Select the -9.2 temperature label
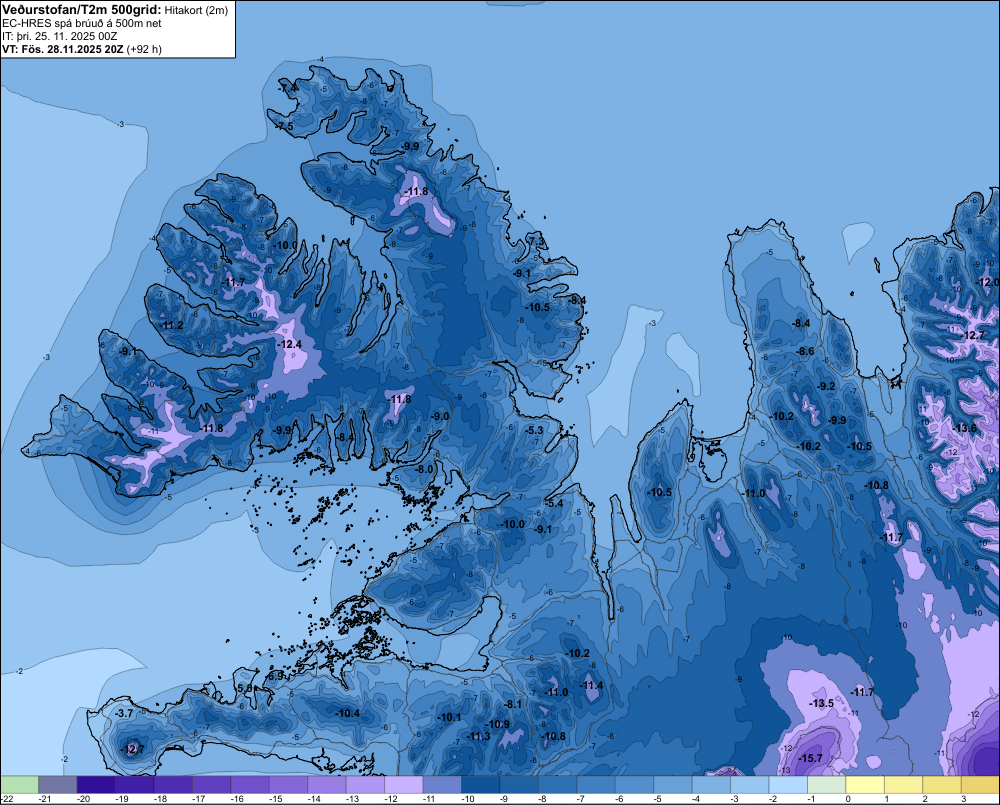1000x805 pixels. click(x=826, y=386)
